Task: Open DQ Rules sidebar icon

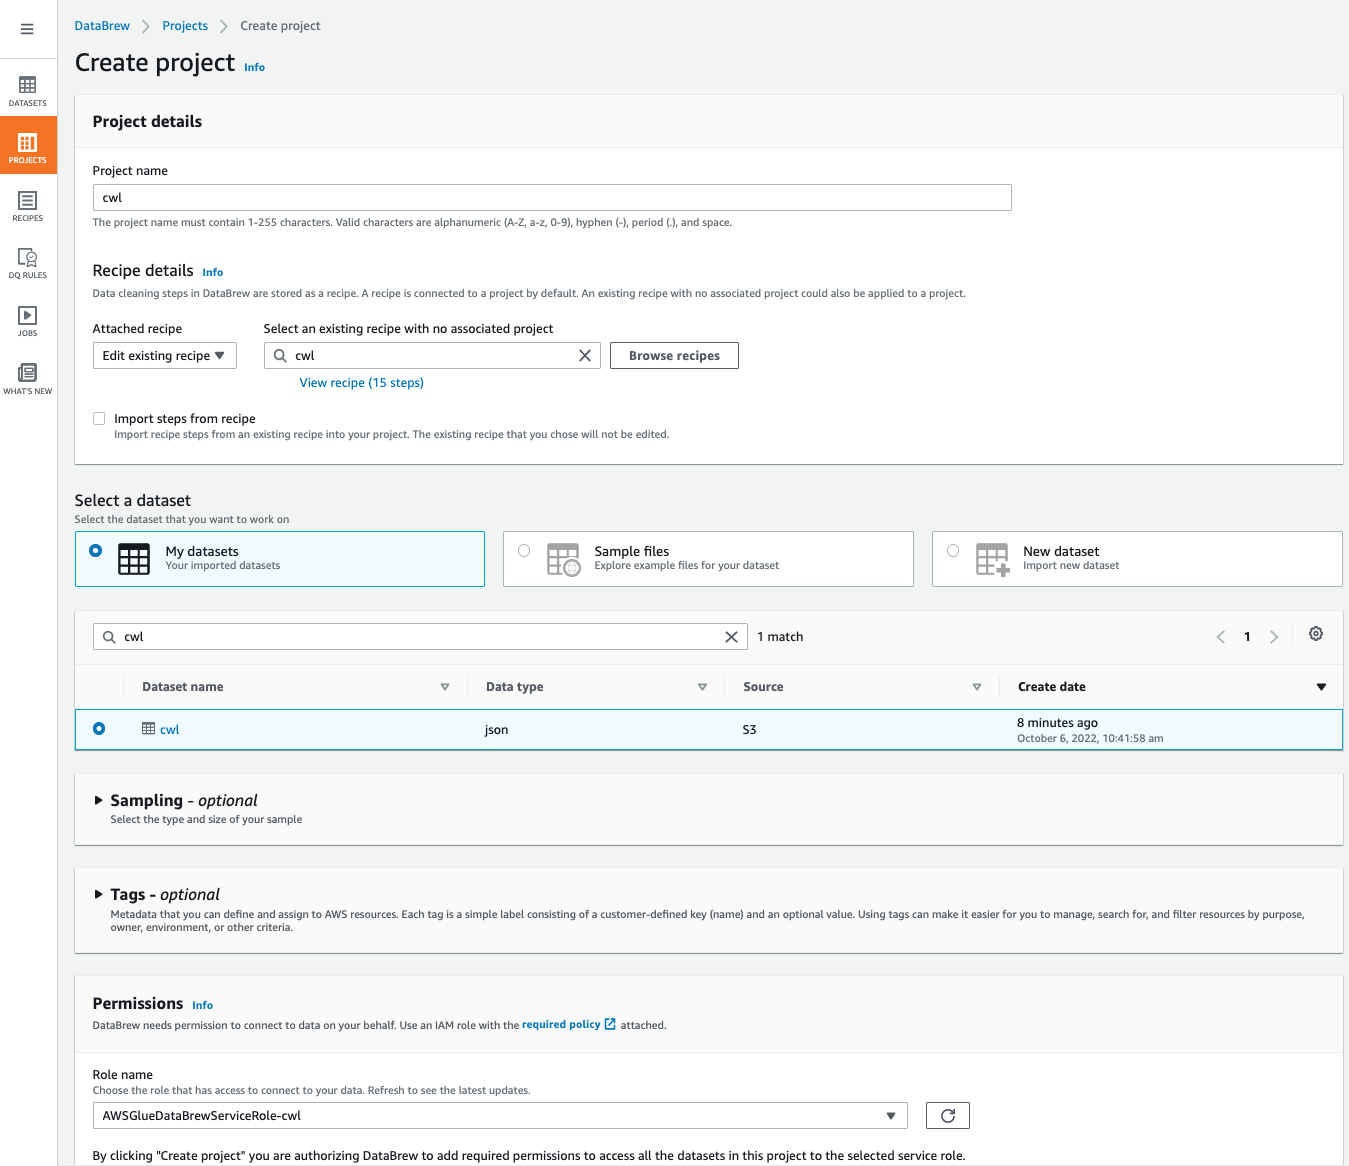Action: 28,263
